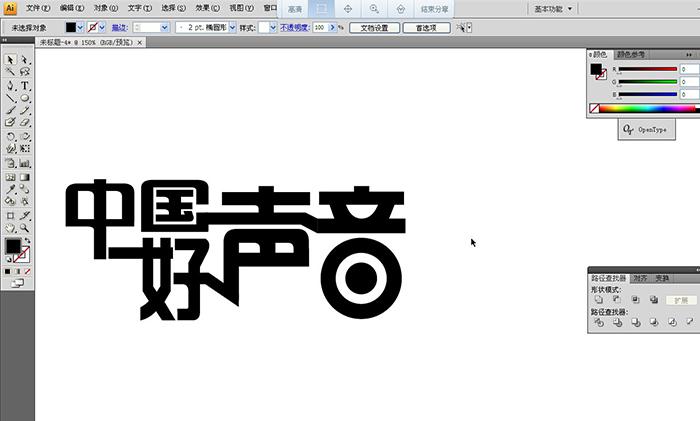Viewport: 700px width, 421px height.
Task: Collapse the toolbox with double-arrow
Action: [4, 40]
